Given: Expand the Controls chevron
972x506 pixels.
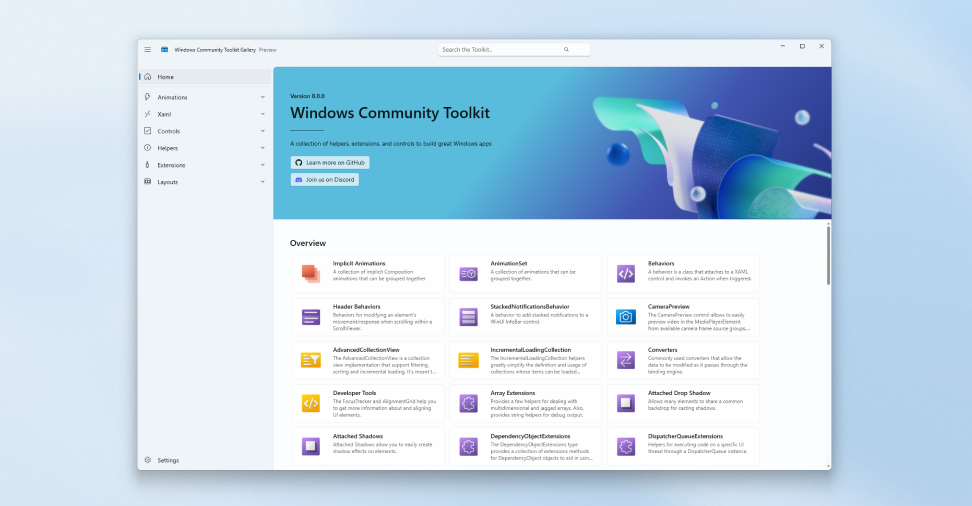Looking at the screenshot, I should pyautogui.click(x=263, y=131).
